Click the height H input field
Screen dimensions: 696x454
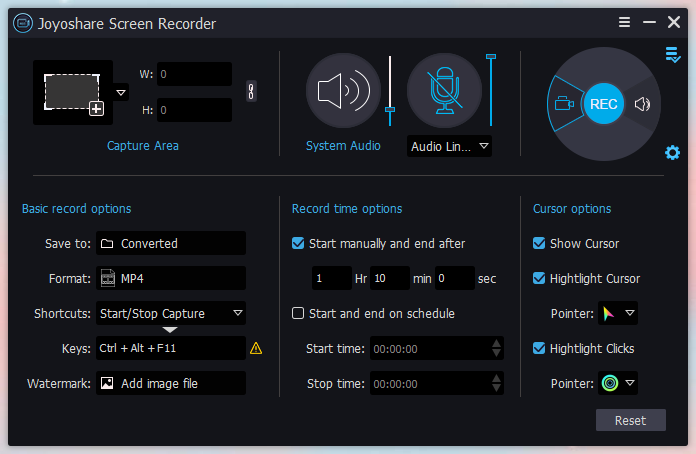click(194, 110)
